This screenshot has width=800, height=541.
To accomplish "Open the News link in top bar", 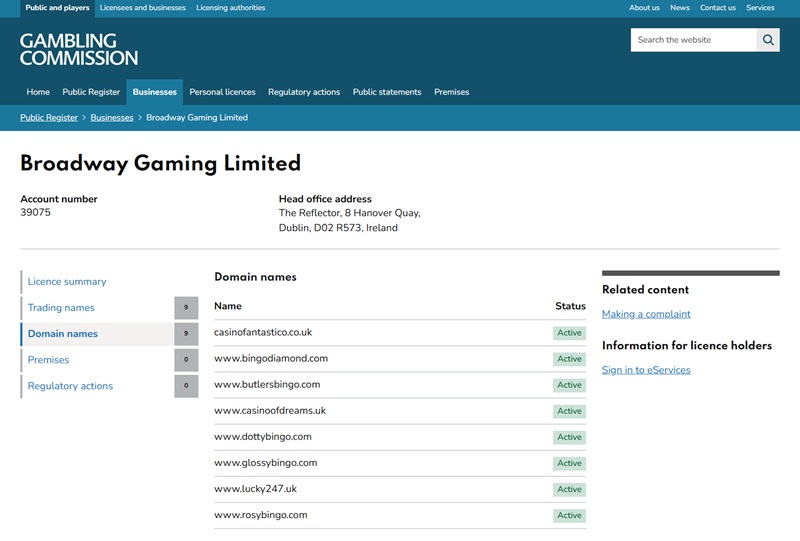I will pyautogui.click(x=680, y=8).
